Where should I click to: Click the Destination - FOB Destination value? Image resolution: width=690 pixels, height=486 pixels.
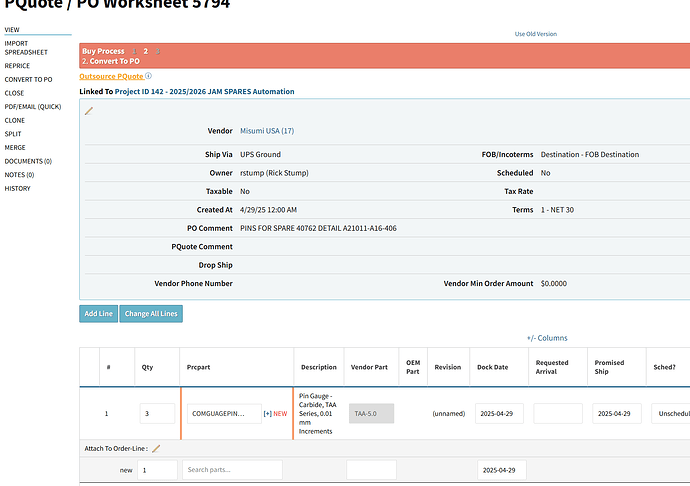click(x=590, y=155)
